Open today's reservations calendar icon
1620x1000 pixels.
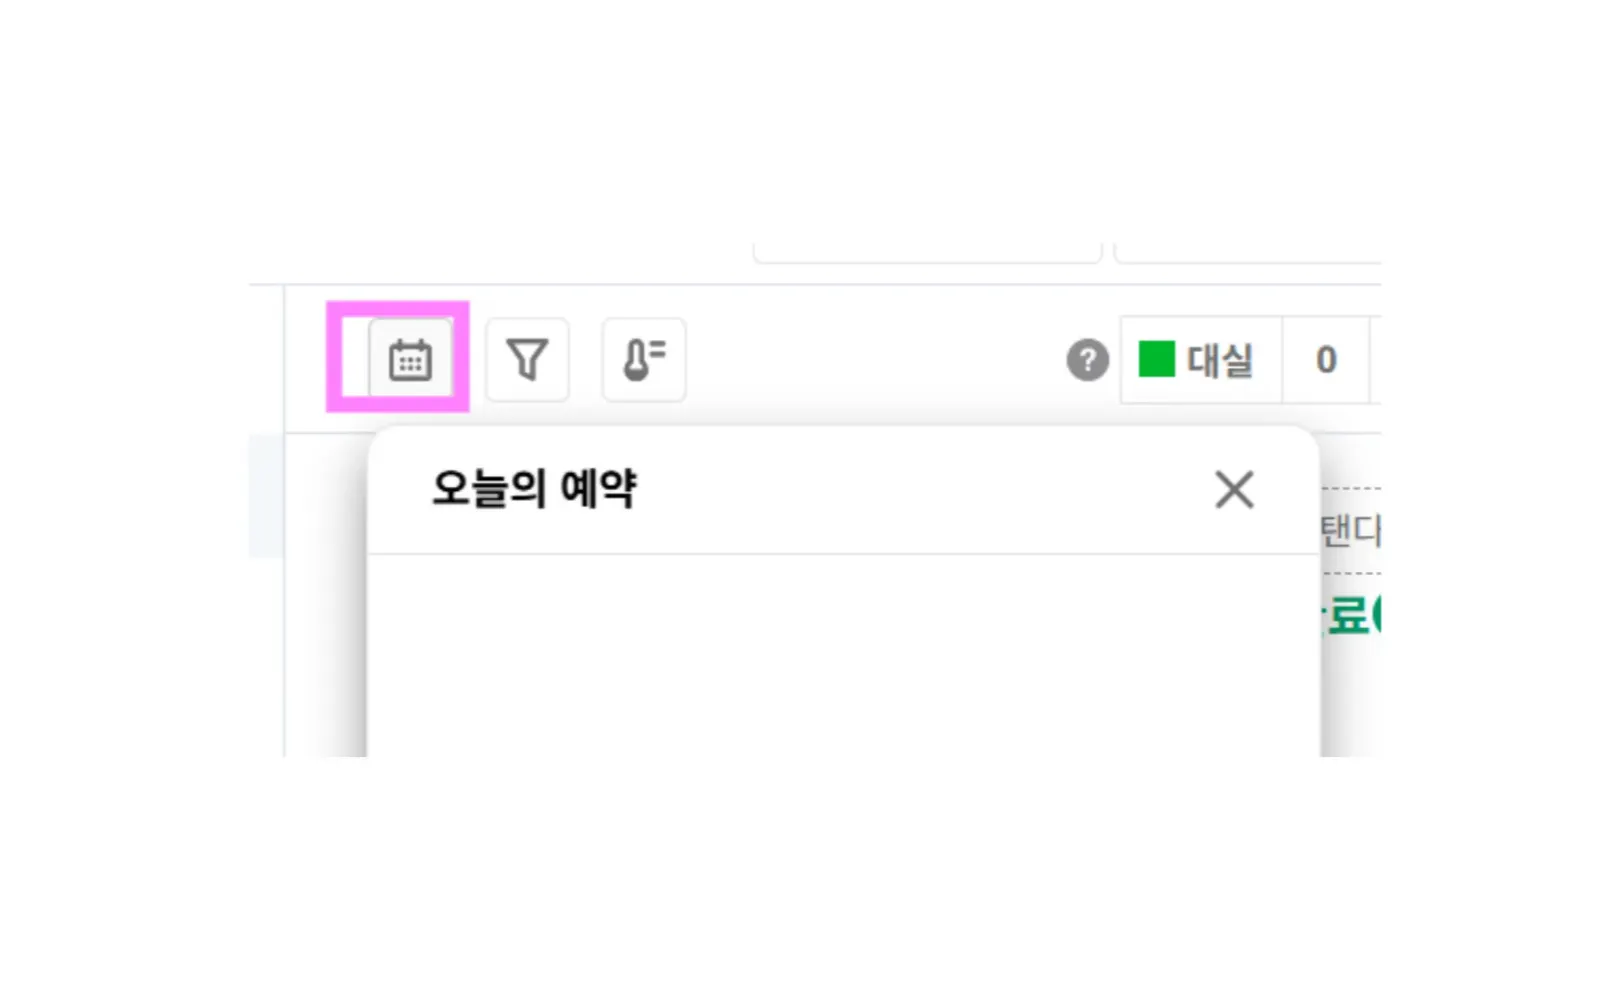[410, 360]
